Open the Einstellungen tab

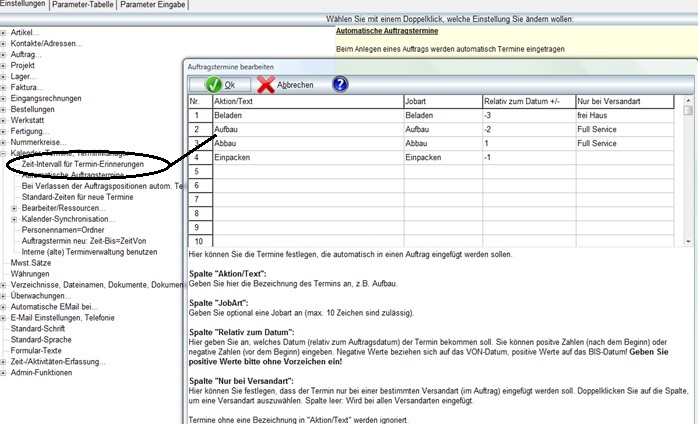click(23, 4)
